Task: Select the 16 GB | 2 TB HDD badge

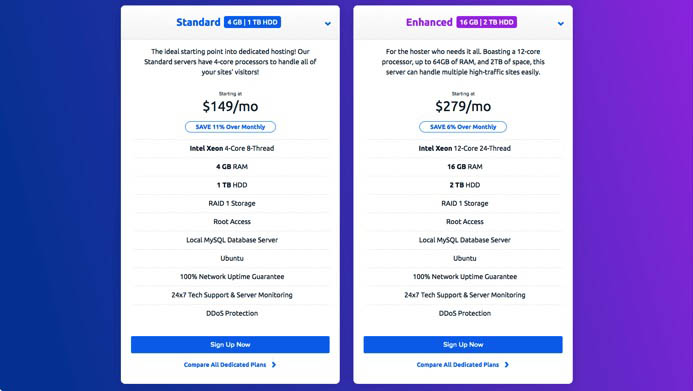Action: 487,22
